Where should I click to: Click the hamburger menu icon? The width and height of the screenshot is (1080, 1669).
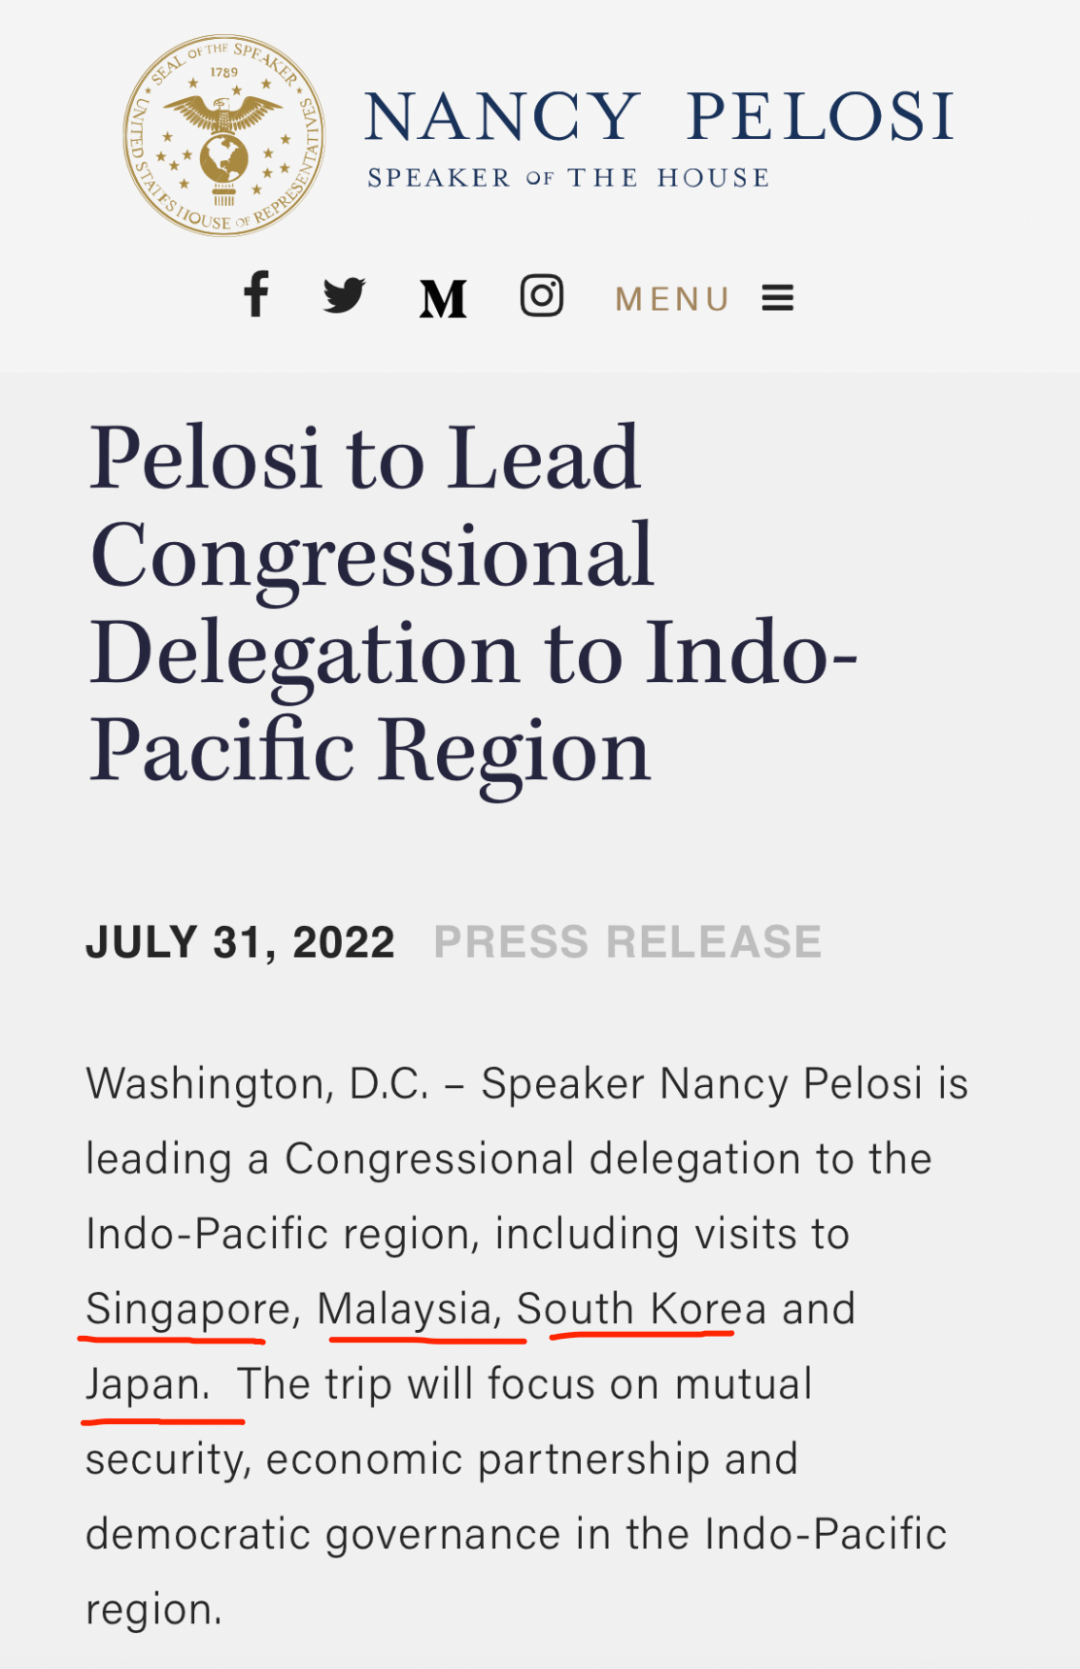(x=777, y=298)
